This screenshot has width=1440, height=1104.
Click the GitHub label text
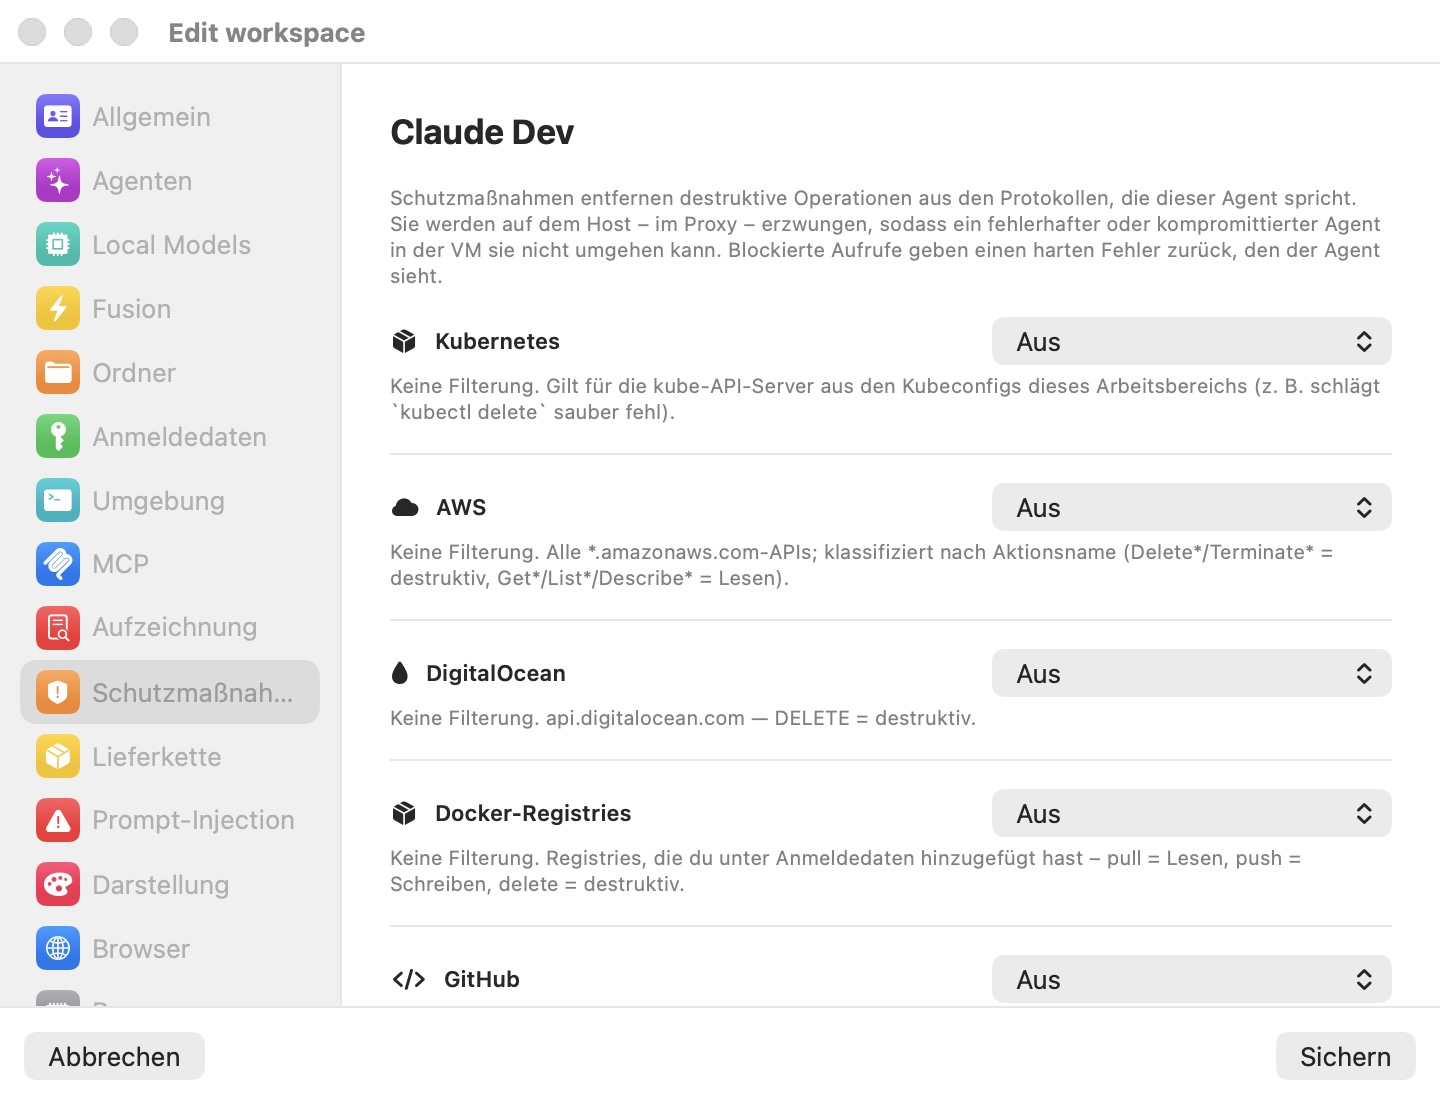coord(482,980)
